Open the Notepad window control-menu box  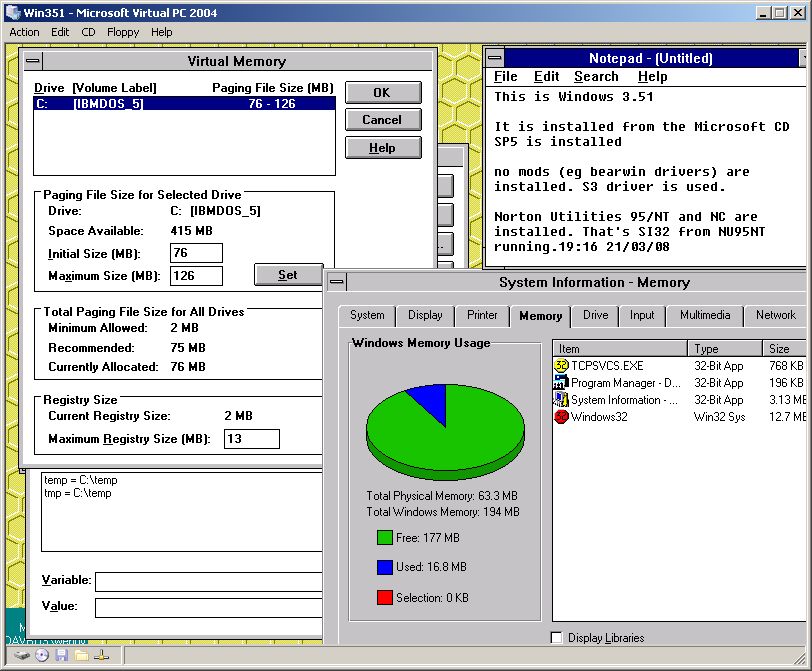point(495,57)
